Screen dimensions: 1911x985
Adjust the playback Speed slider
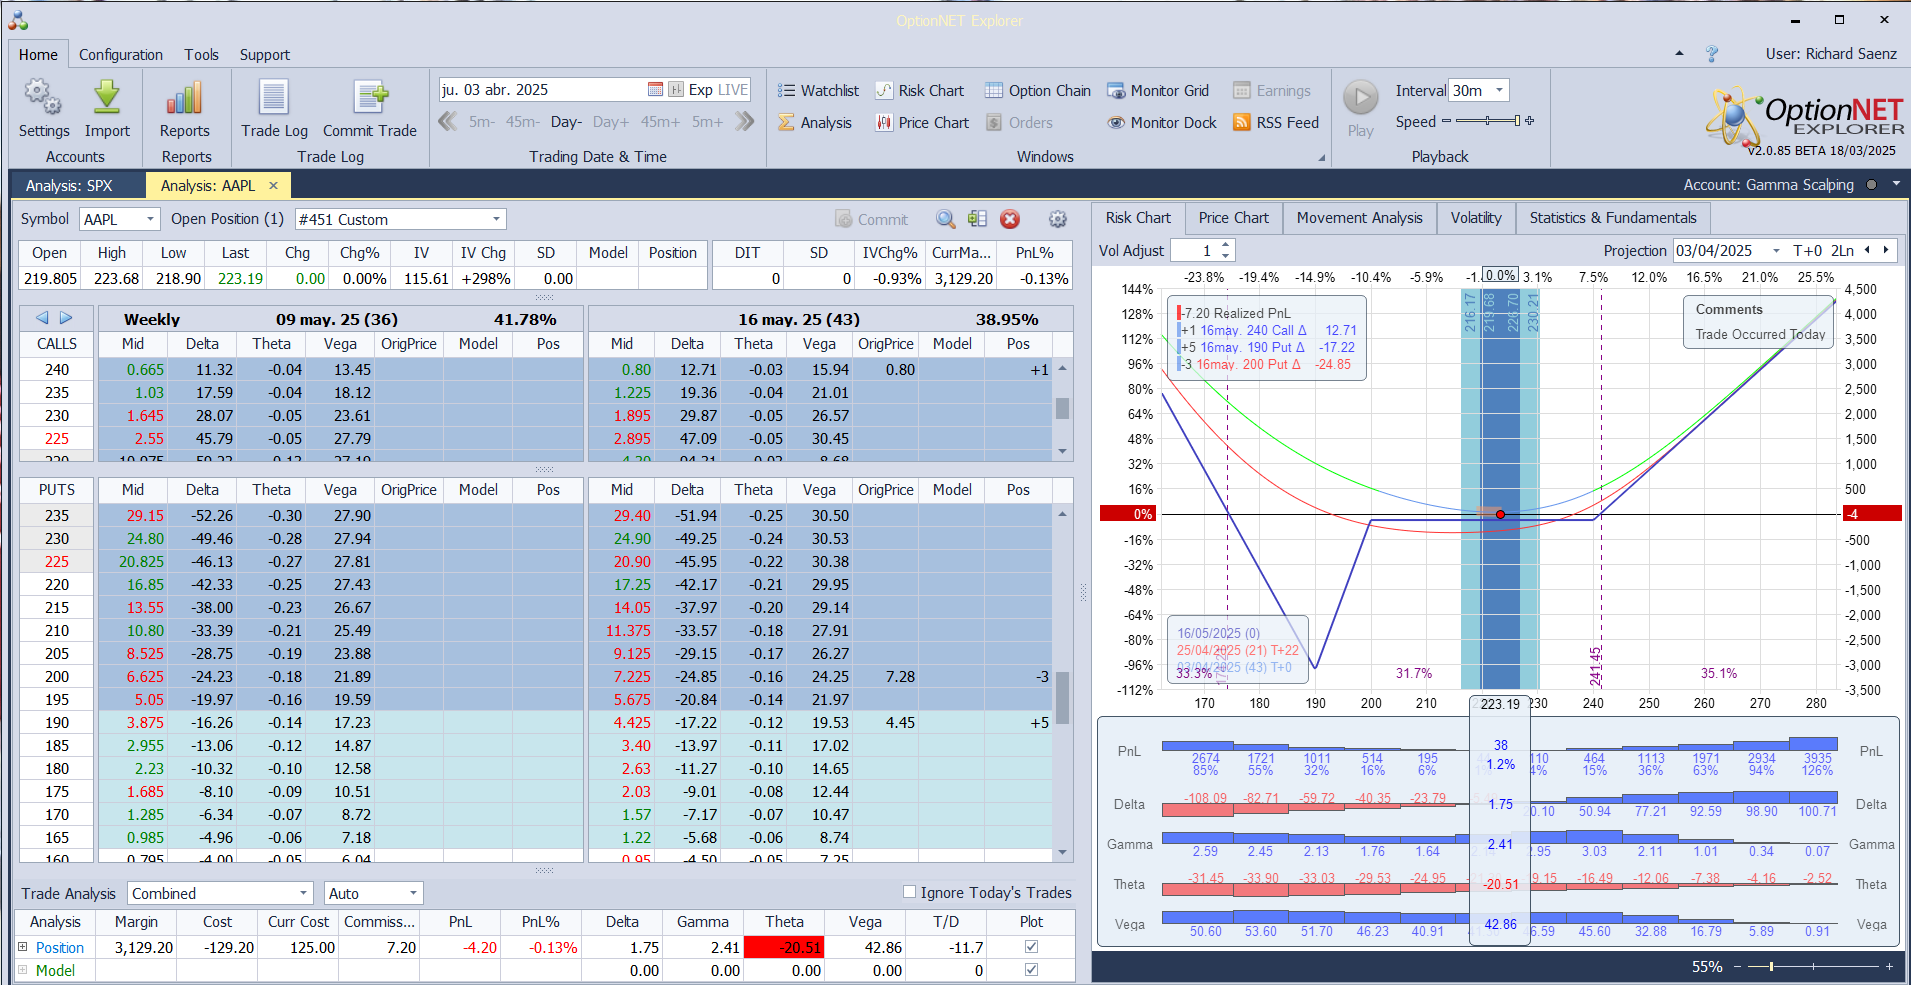(x=1488, y=121)
